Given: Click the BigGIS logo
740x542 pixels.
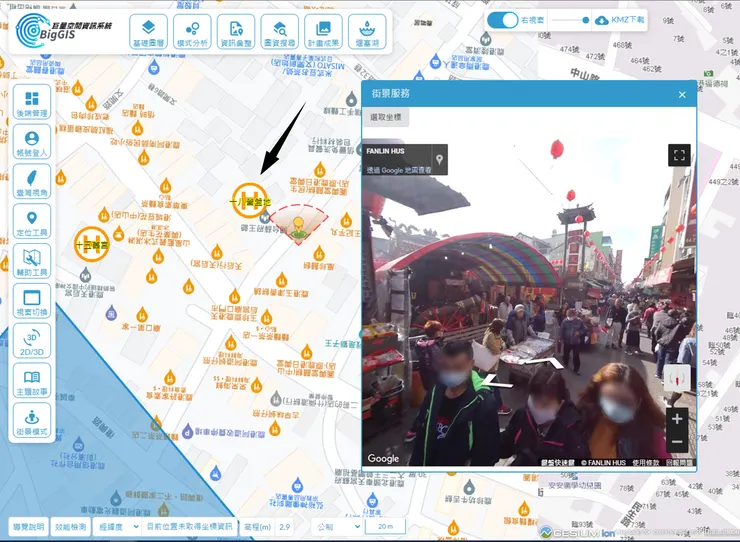Looking at the screenshot, I should pos(62,31).
